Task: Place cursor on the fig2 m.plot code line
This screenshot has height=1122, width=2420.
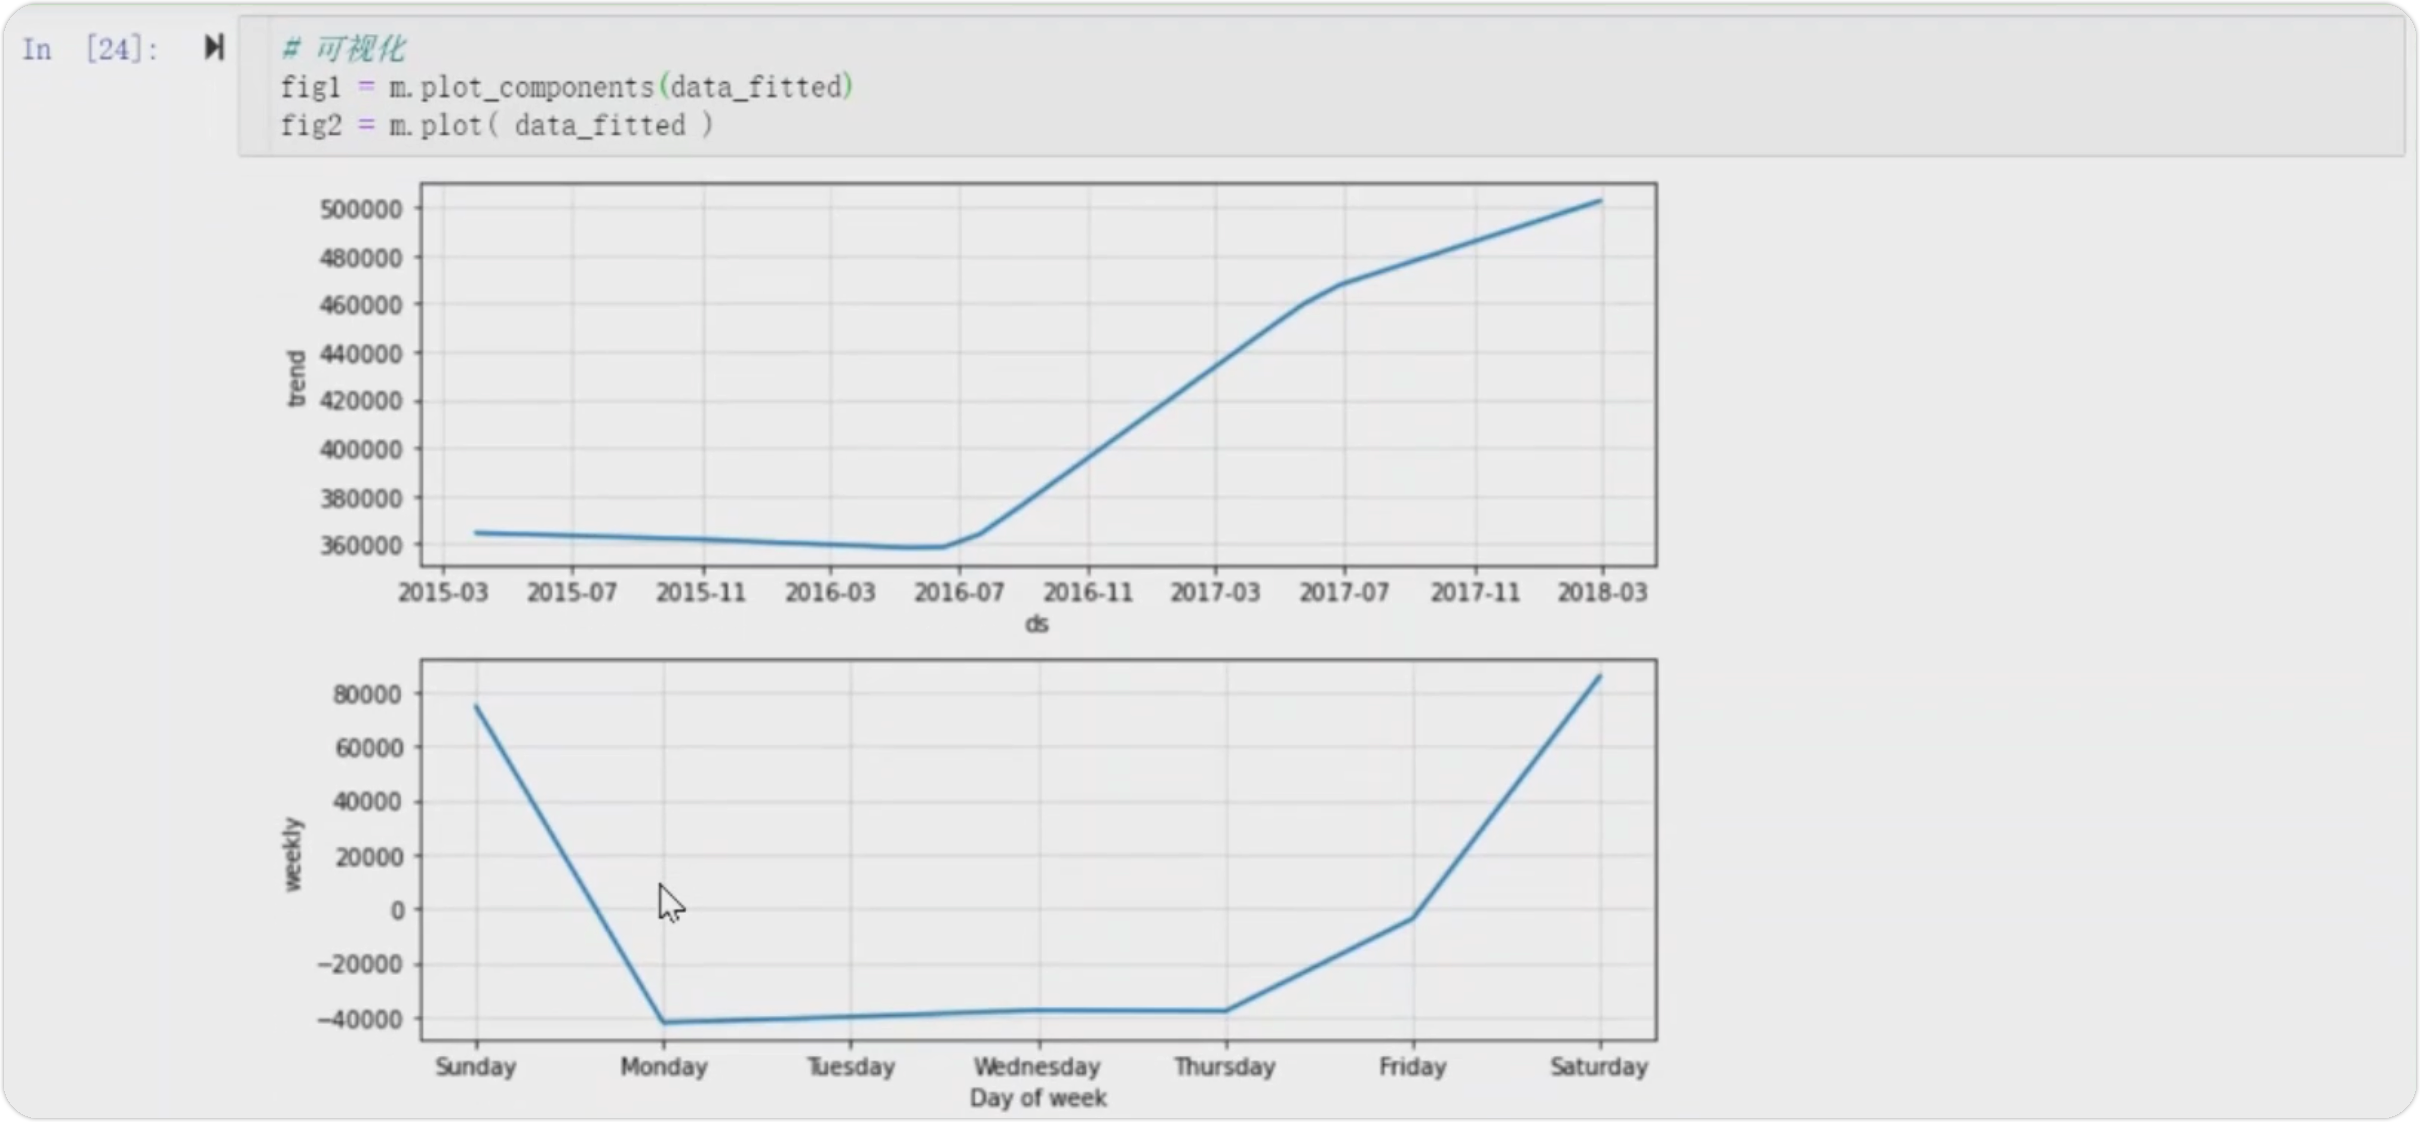Action: pyautogui.click(x=497, y=126)
